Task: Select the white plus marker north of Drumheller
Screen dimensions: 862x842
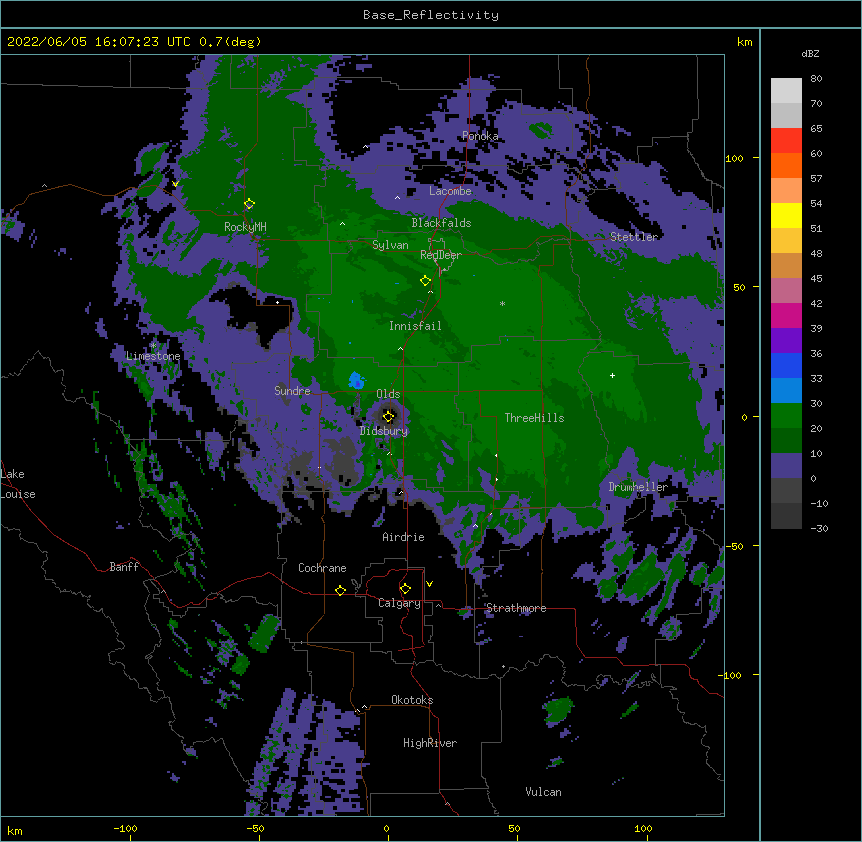Action: coord(612,375)
